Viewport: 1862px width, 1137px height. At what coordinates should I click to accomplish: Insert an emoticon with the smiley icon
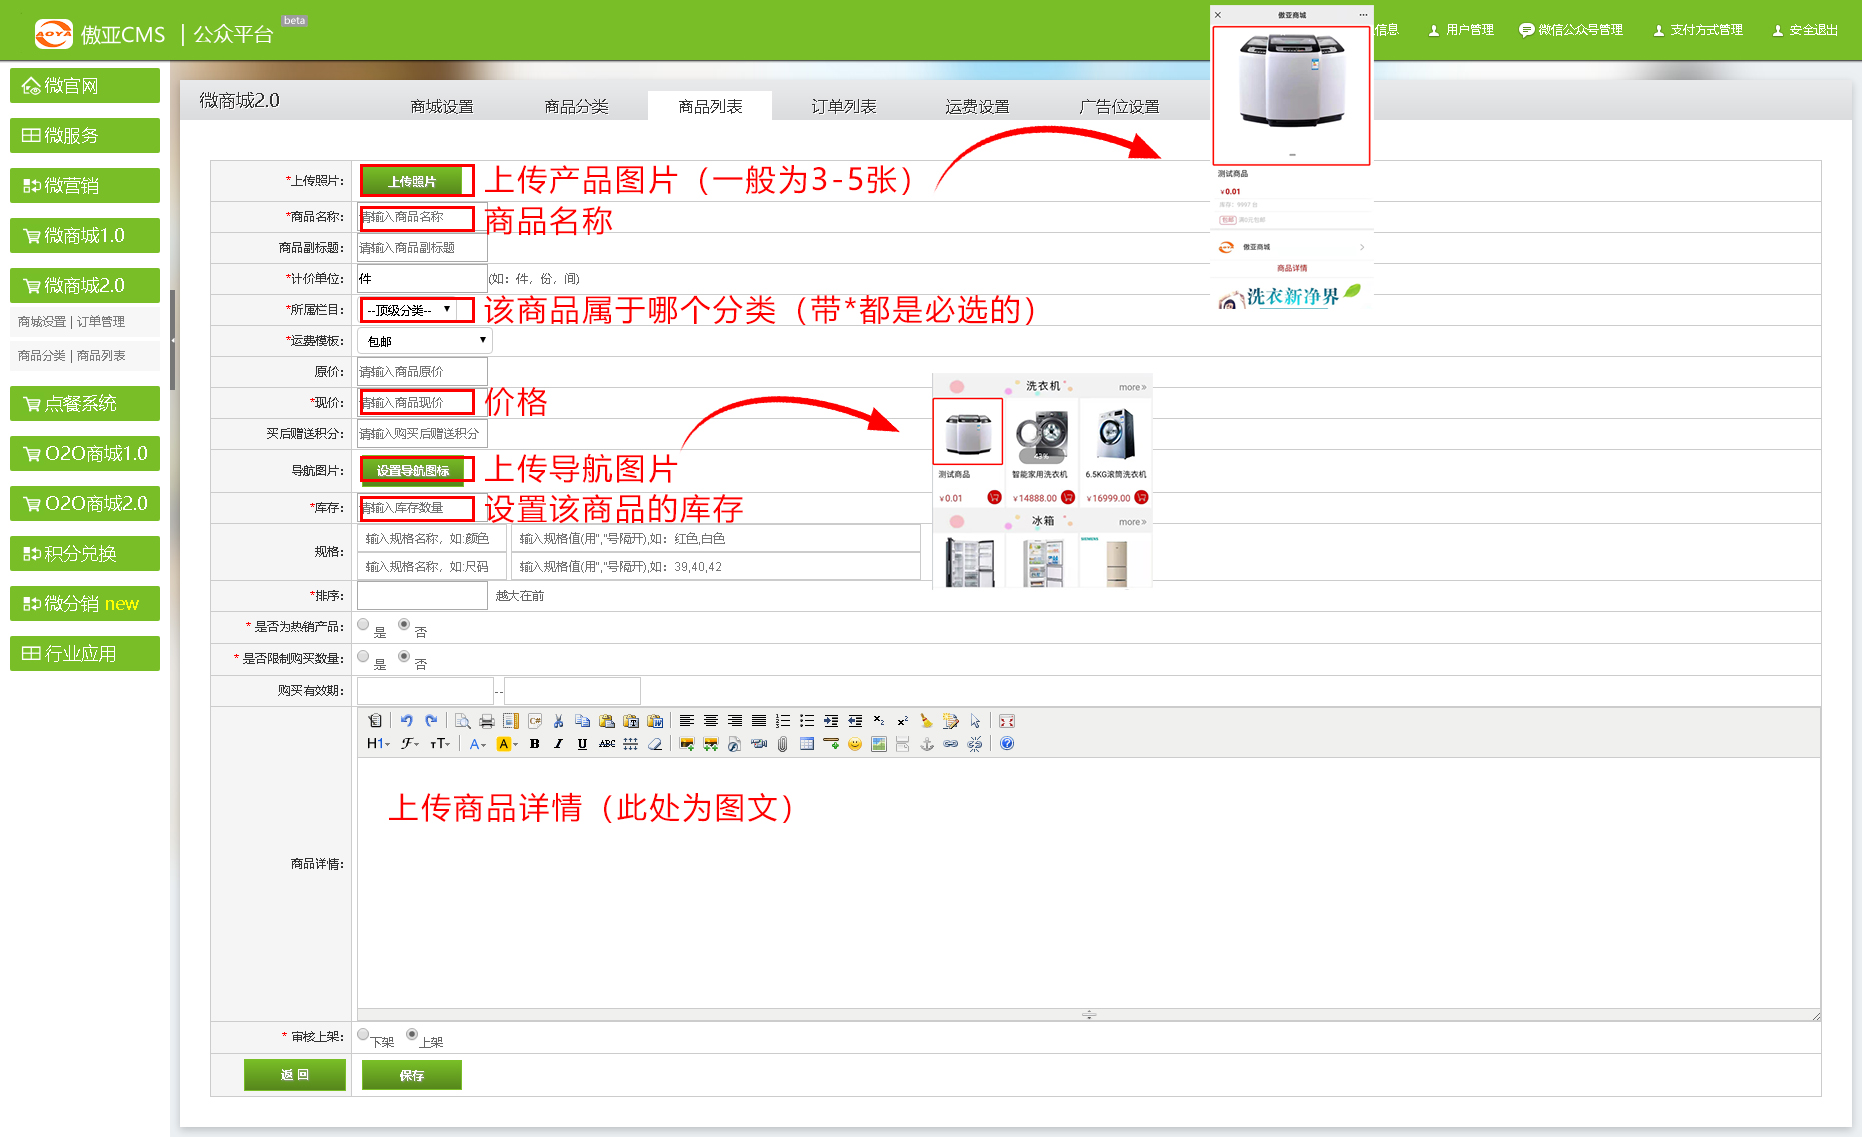(854, 744)
